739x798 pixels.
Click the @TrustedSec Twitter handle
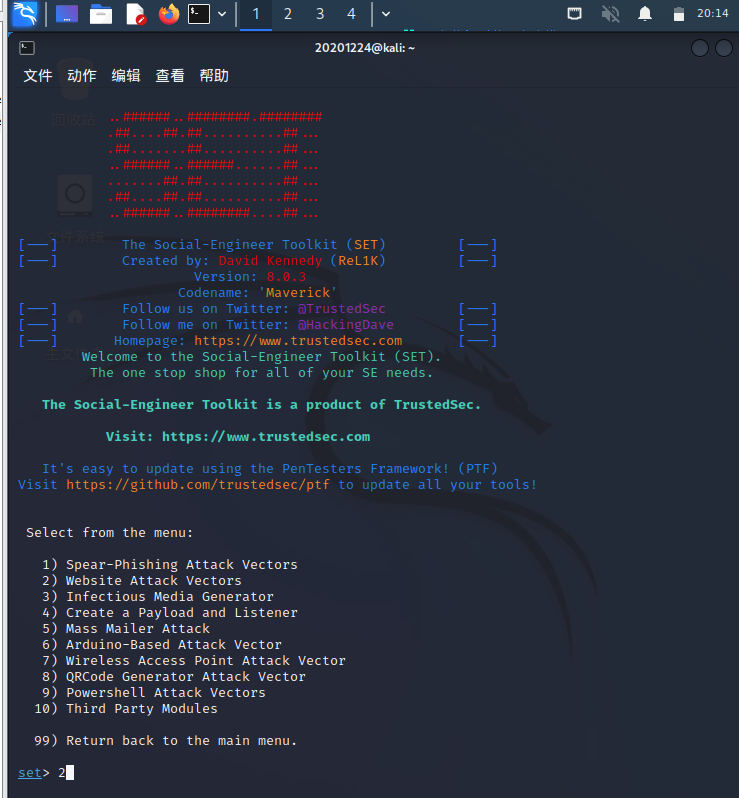[x=342, y=308]
